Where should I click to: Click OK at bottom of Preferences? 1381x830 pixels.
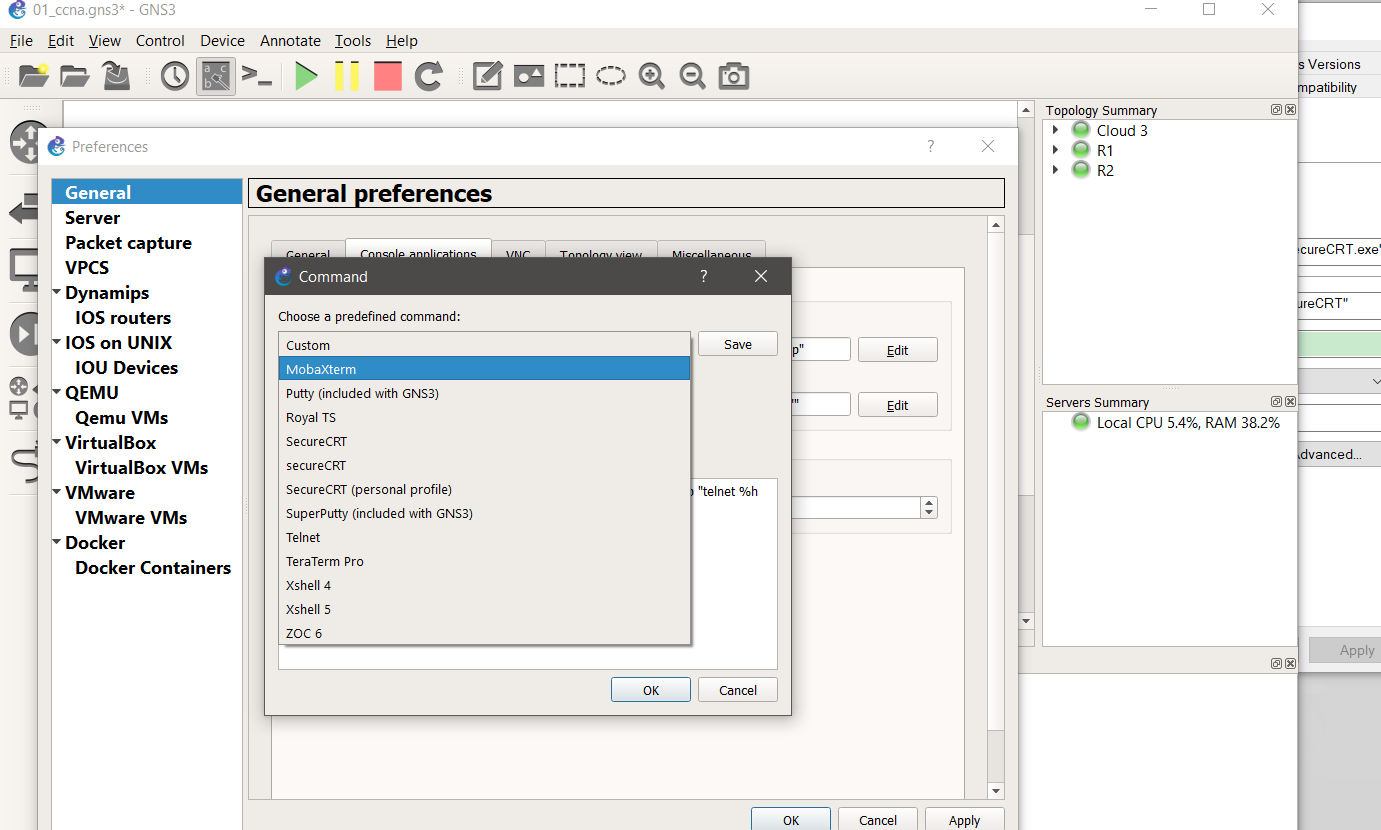point(791,820)
